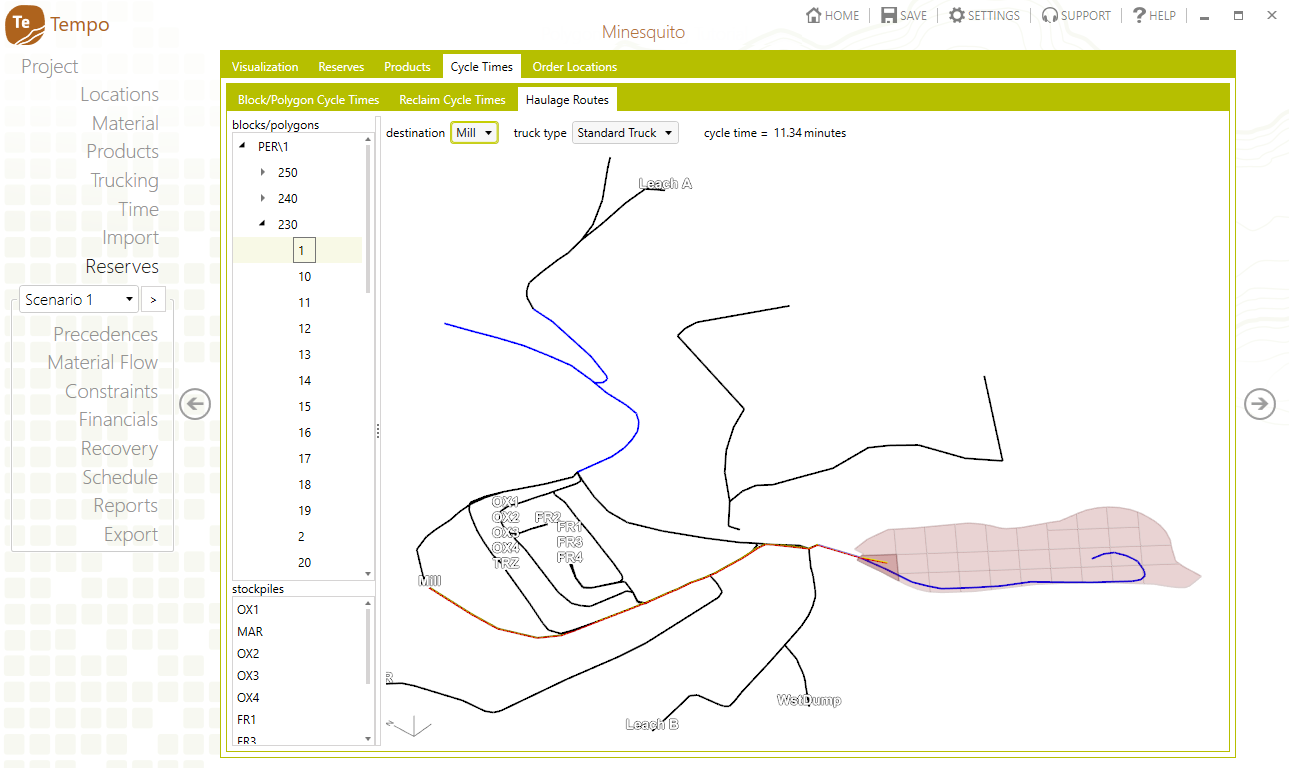Go to Products in the sidebar
This screenshot has width=1289, height=768.
[122, 152]
